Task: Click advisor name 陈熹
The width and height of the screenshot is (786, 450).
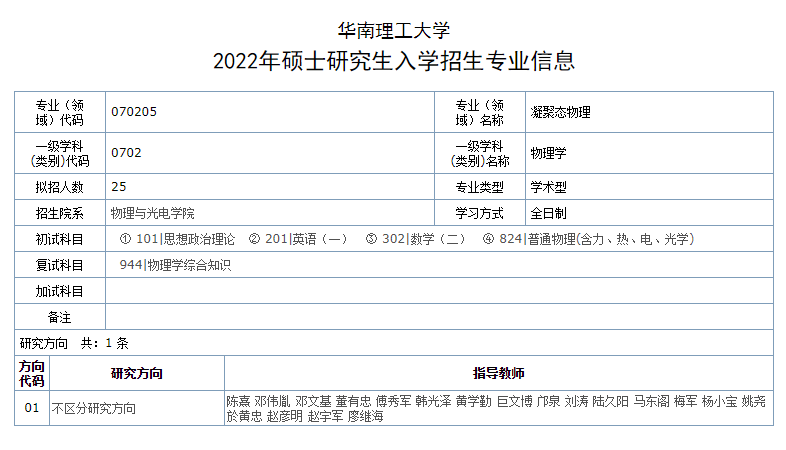Action: pyautogui.click(x=238, y=401)
